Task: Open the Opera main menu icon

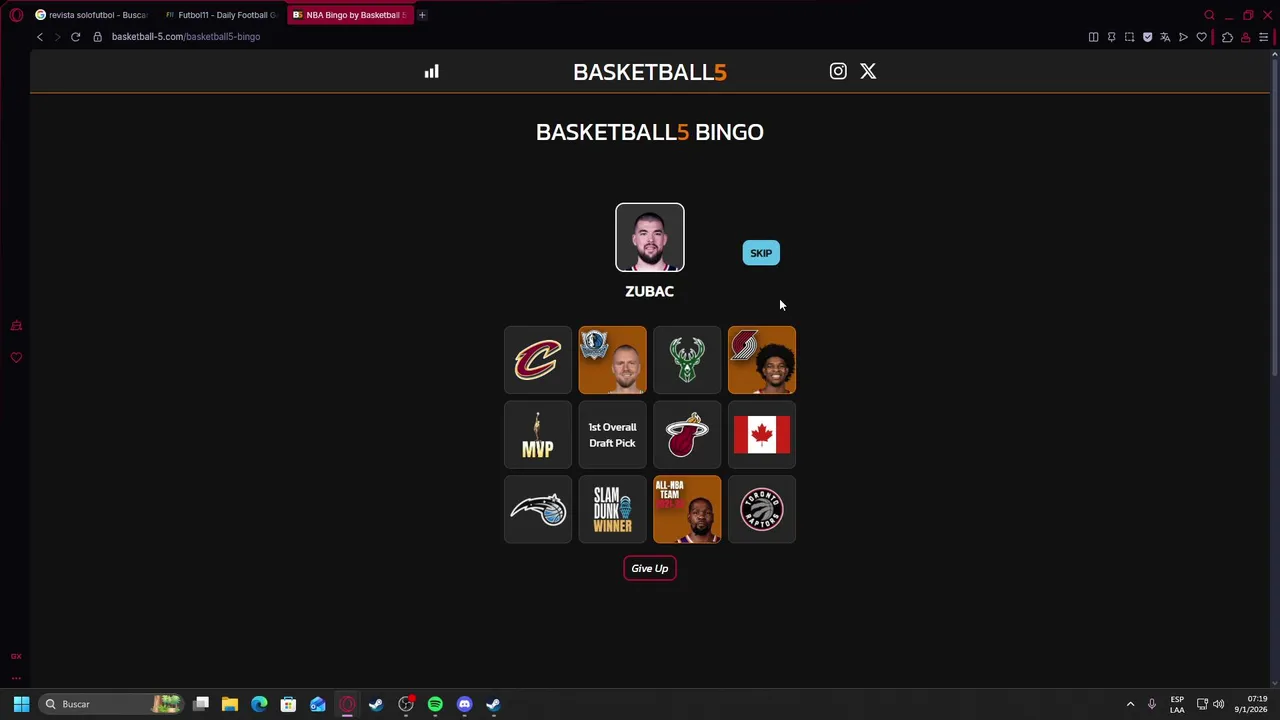Action: [16, 15]
